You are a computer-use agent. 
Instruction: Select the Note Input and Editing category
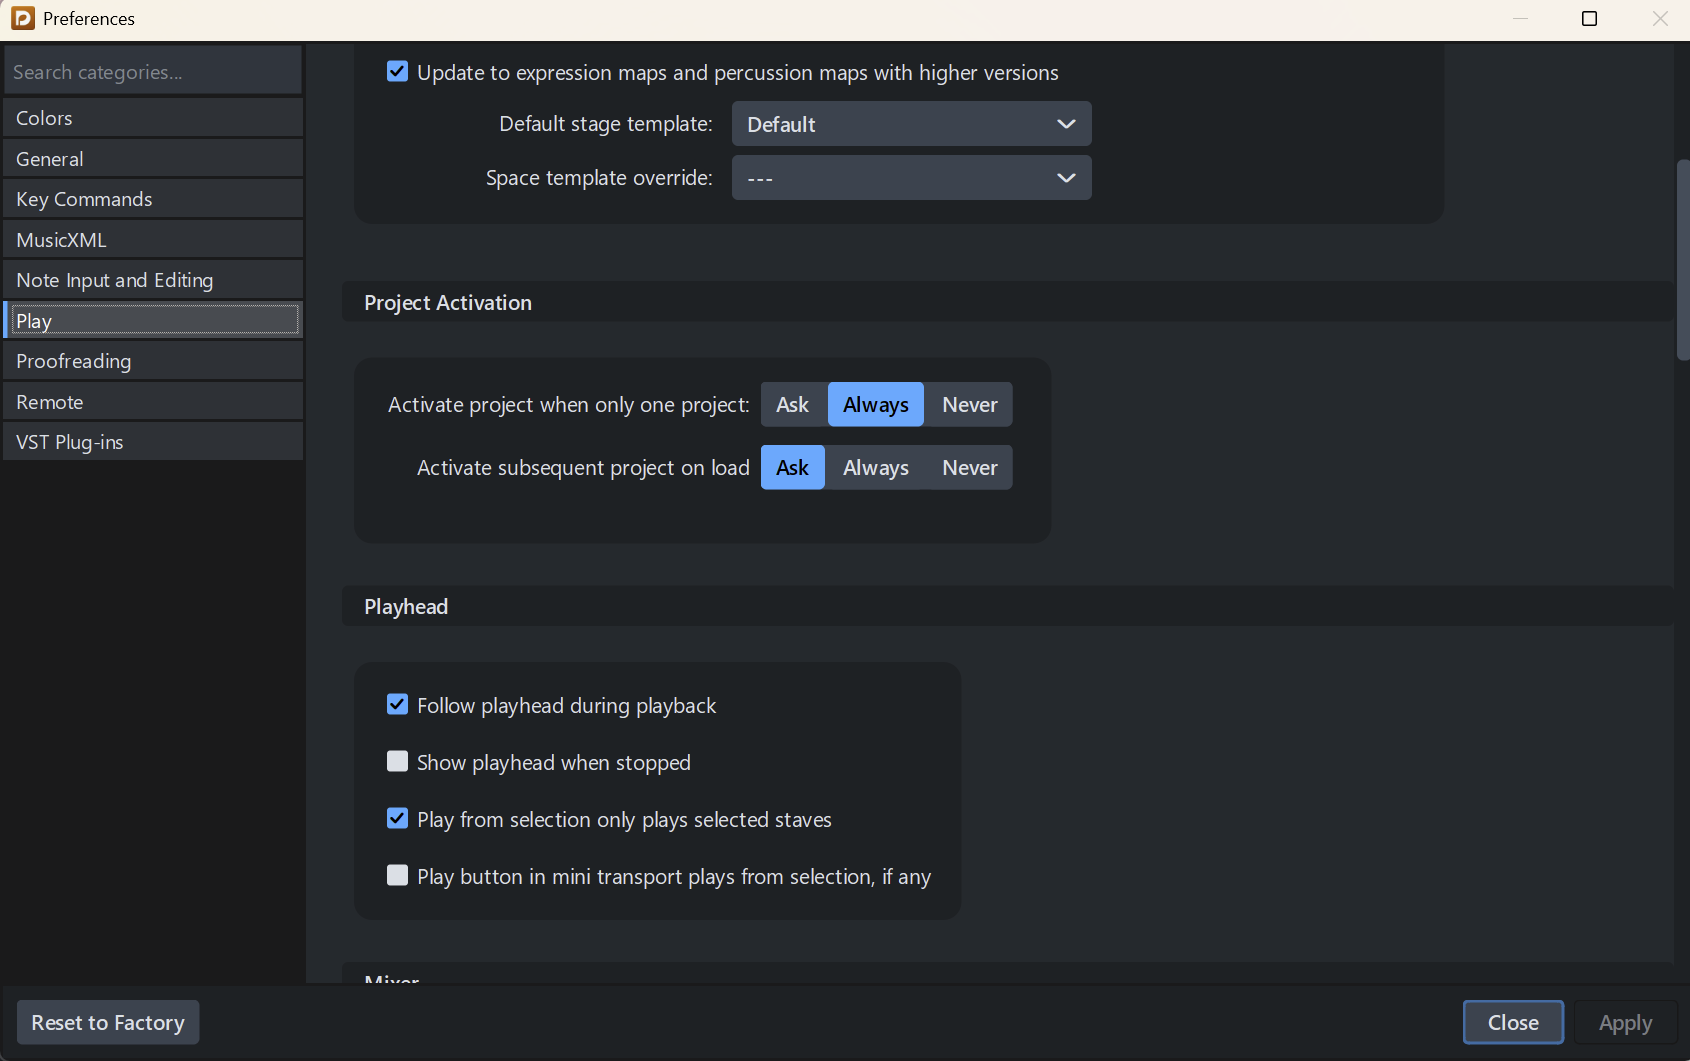(x=152, y=280)
